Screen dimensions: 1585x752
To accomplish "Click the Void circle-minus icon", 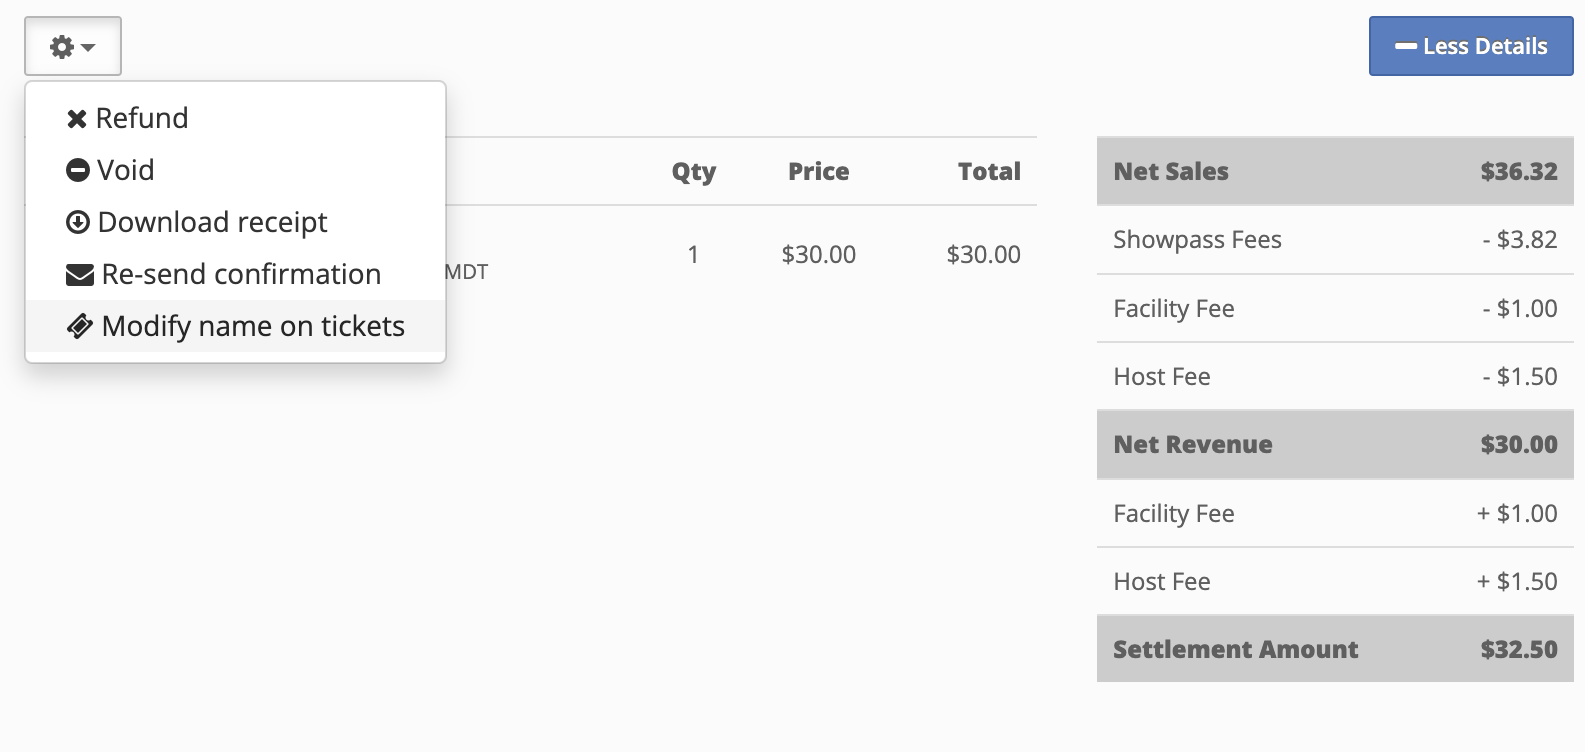I will click(78, 170).
